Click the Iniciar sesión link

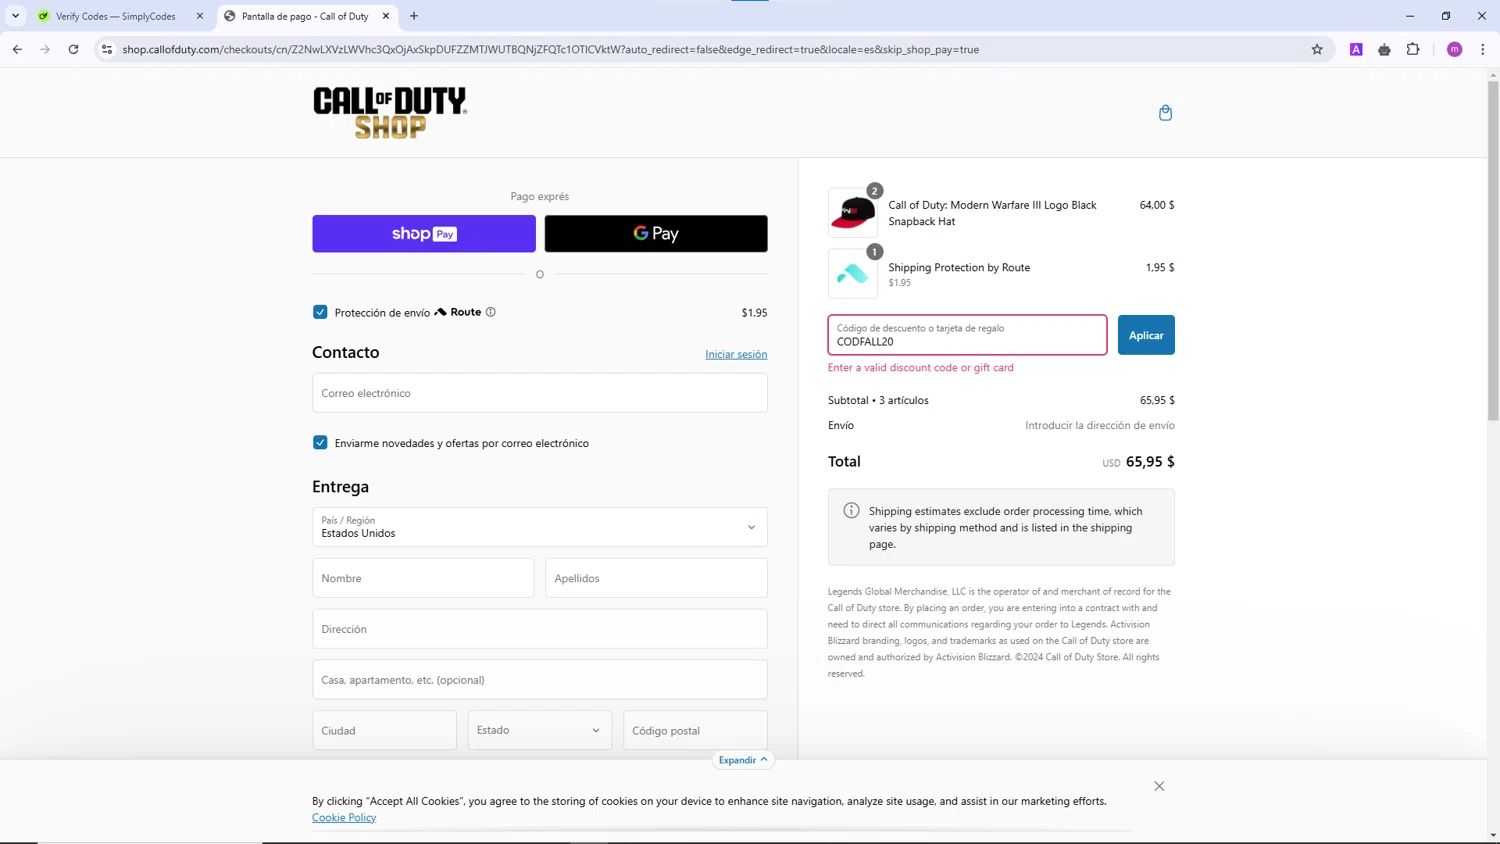pos(736,354)
